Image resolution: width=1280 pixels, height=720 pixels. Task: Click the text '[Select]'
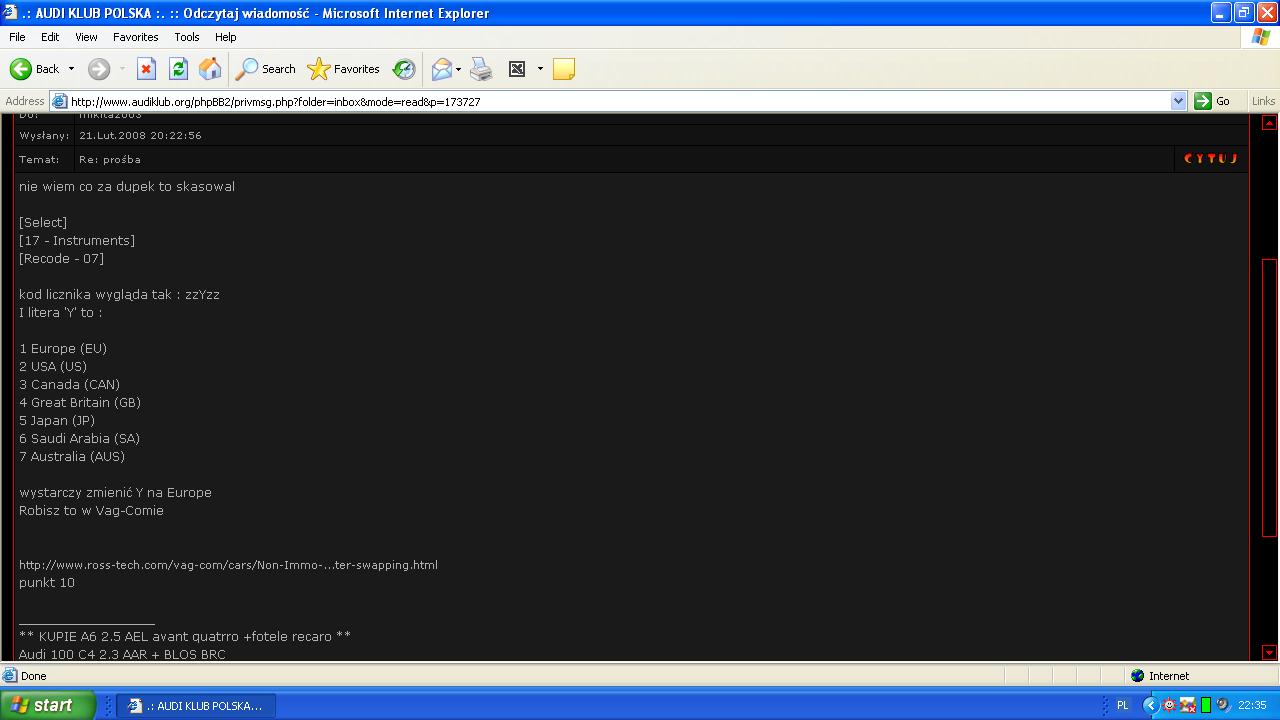pyautogui.click(x=43, y=222)
